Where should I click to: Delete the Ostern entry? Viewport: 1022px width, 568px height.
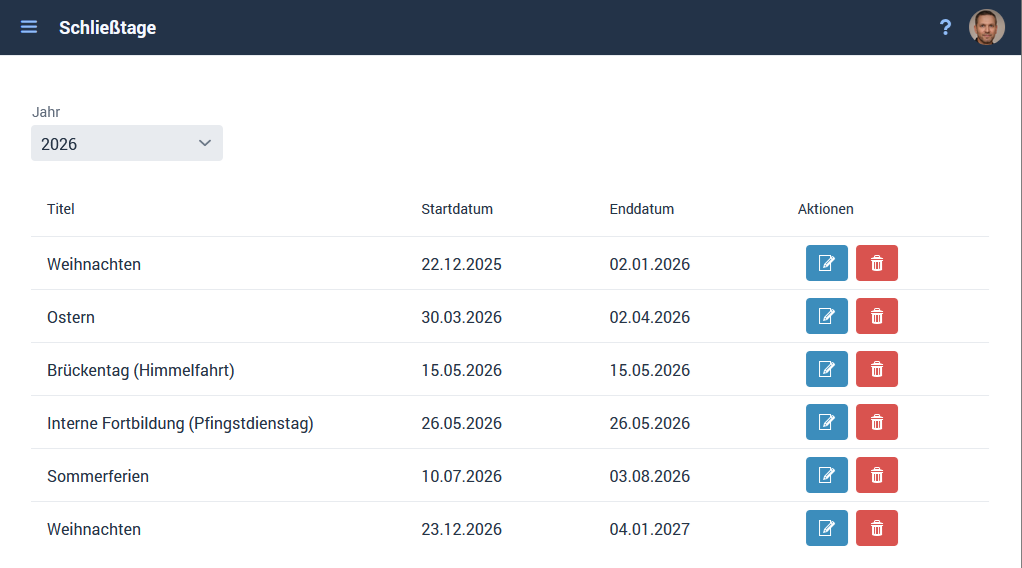(x=877, y=316)
